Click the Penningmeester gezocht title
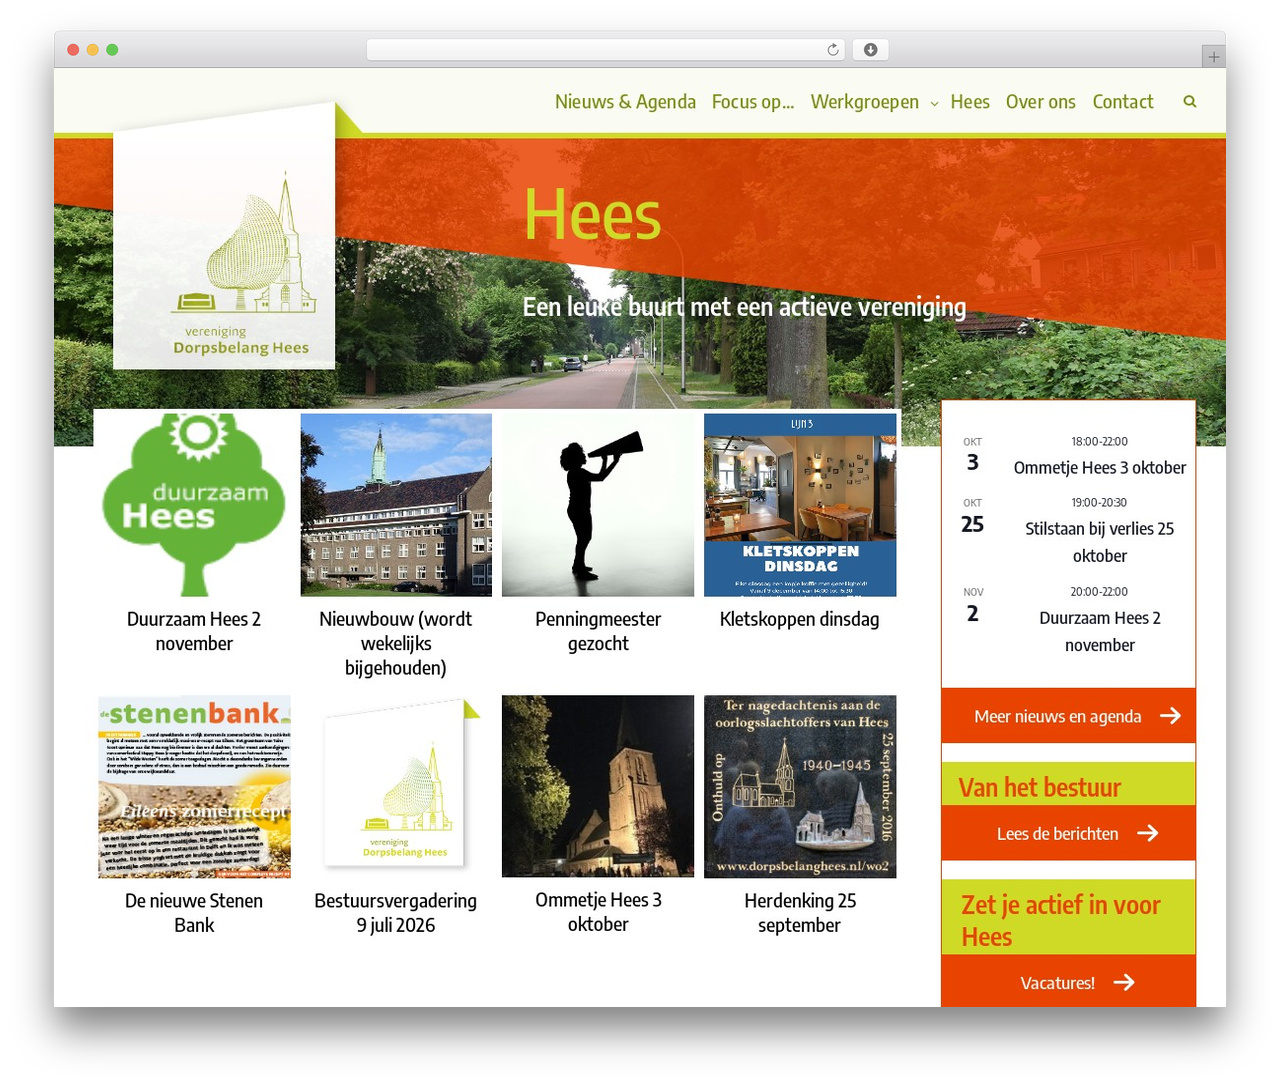1280x1084 pixels. click(x=598, y=631)
